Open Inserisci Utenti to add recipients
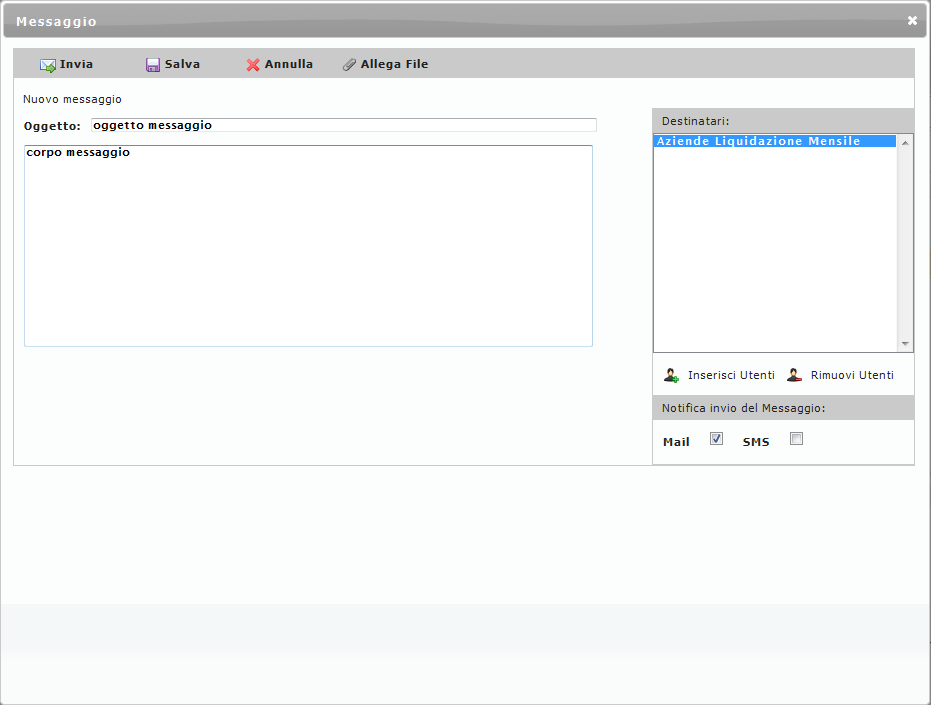The width and height of the screenshot is (931, 705). tap(732, 375)
